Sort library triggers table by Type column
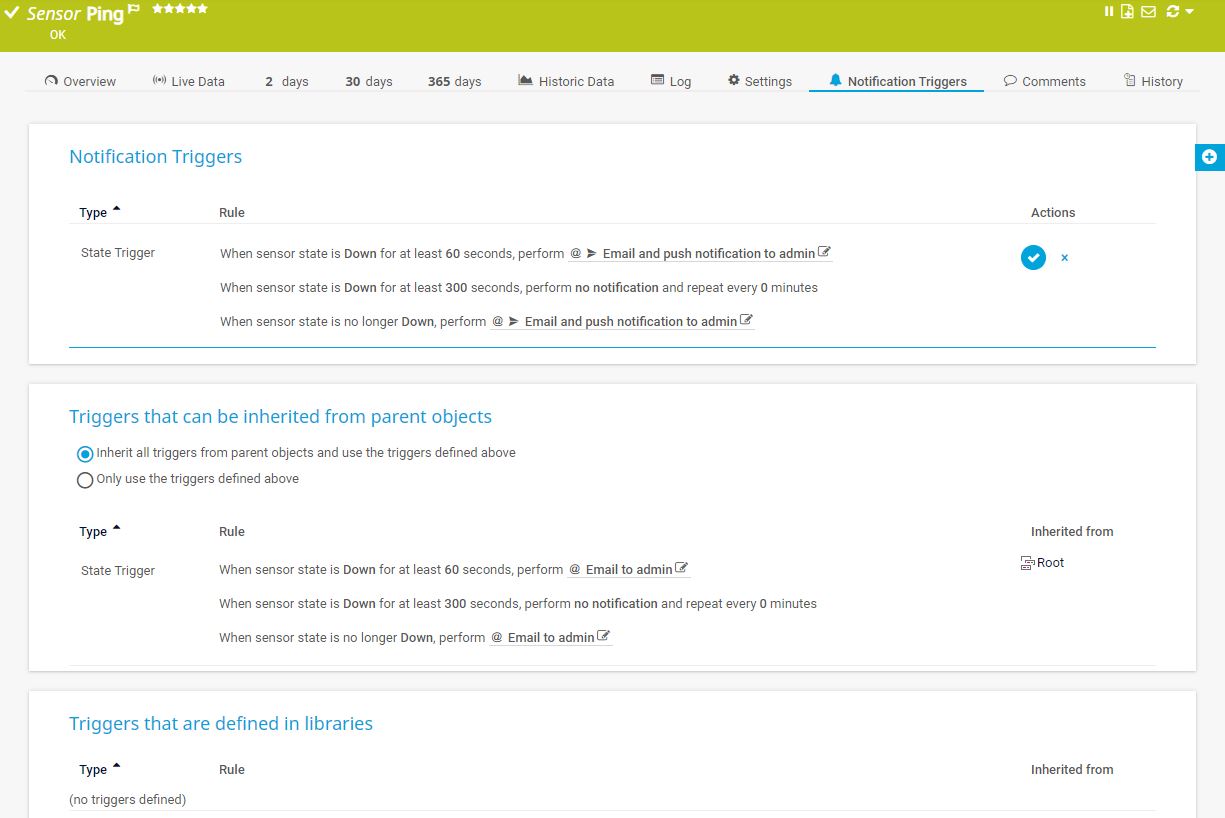This screenshot has height=818, width=1225. [x=93, y=770]
